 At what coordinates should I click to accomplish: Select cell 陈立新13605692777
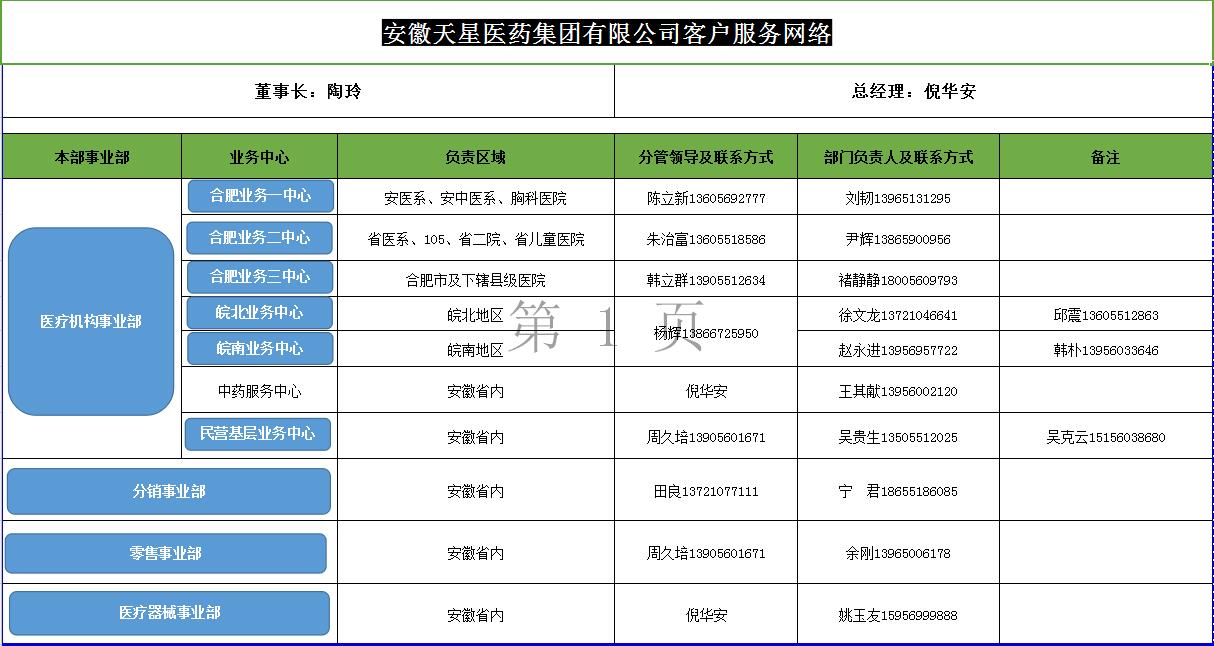(706, 198)
